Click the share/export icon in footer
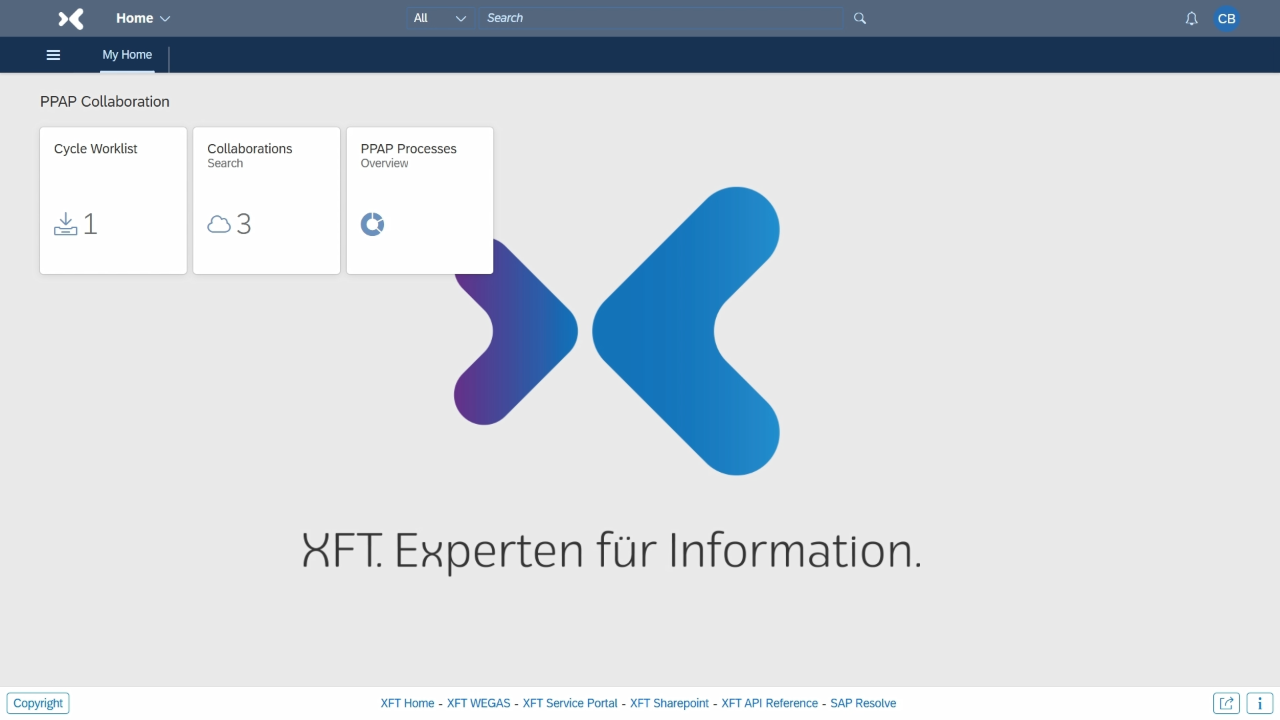The image size is (1280, 720). tap(1226, 703)
